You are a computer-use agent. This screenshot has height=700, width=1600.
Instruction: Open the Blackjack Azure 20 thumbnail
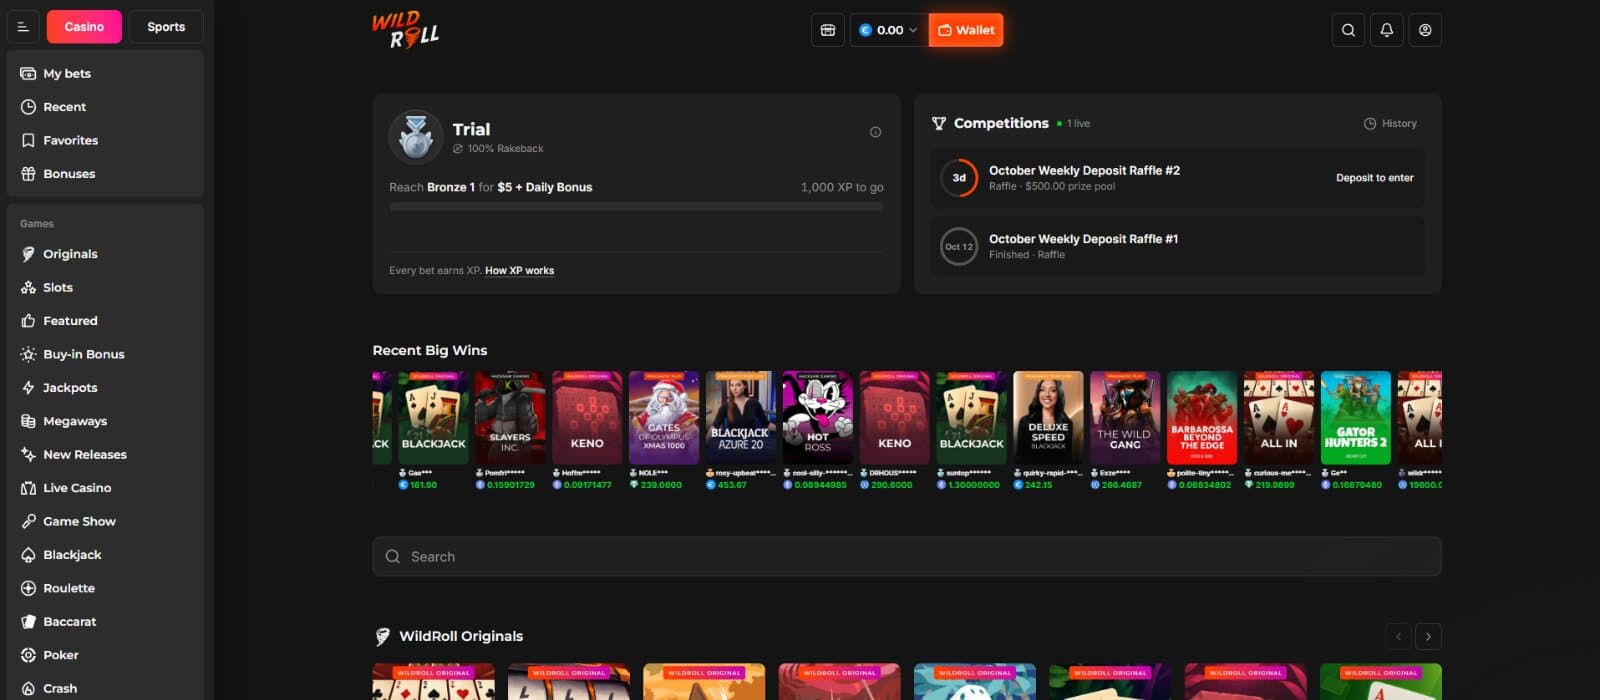741,418
